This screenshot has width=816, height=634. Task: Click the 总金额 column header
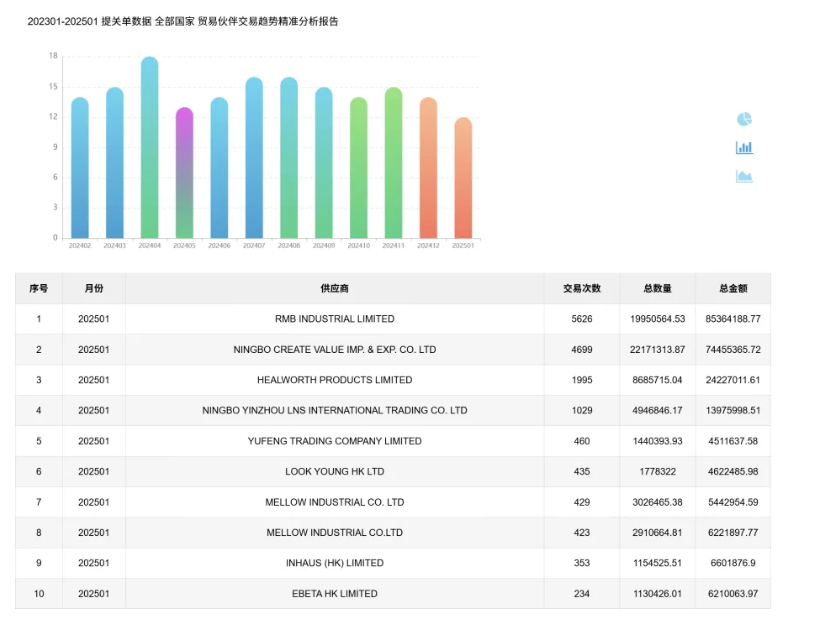tap(732, 288)
